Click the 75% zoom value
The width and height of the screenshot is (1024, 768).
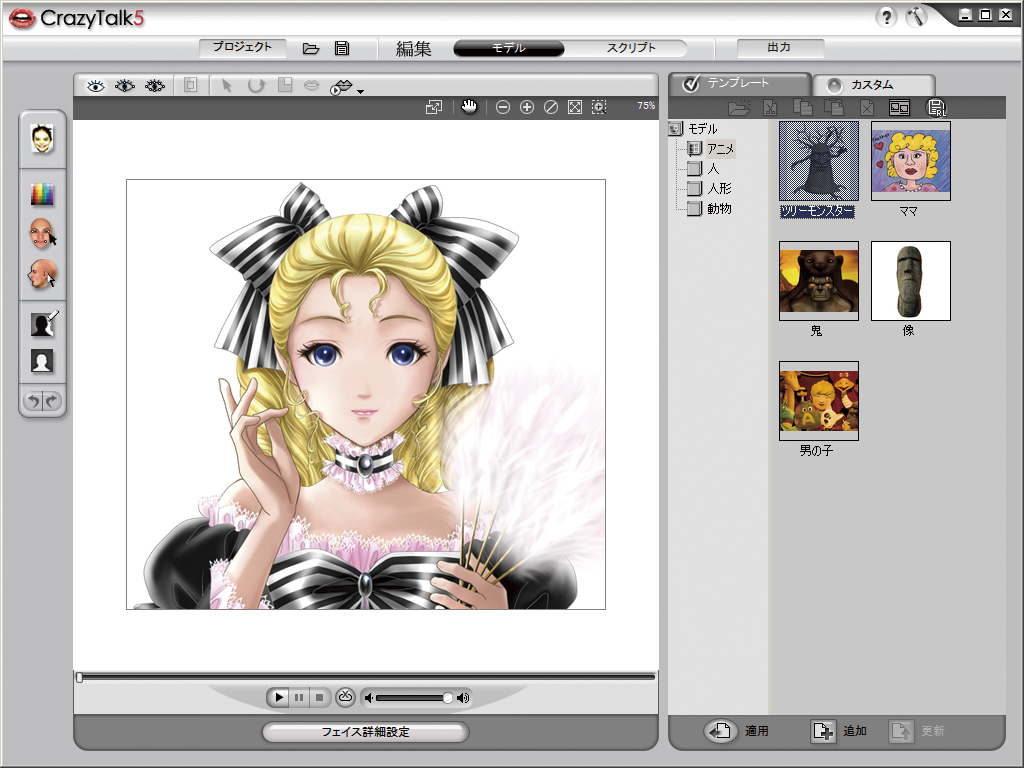pos(646,105)
